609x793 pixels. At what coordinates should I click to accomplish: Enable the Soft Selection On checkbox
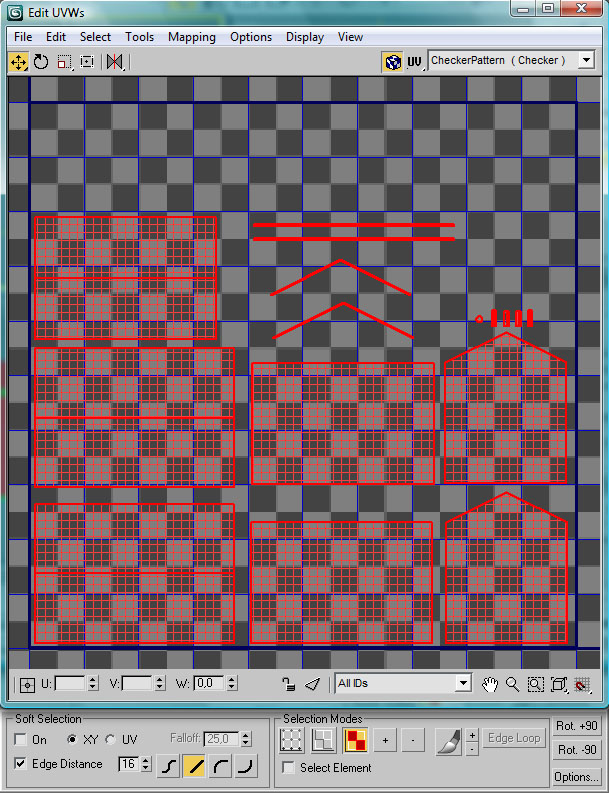tap(22, 740)
